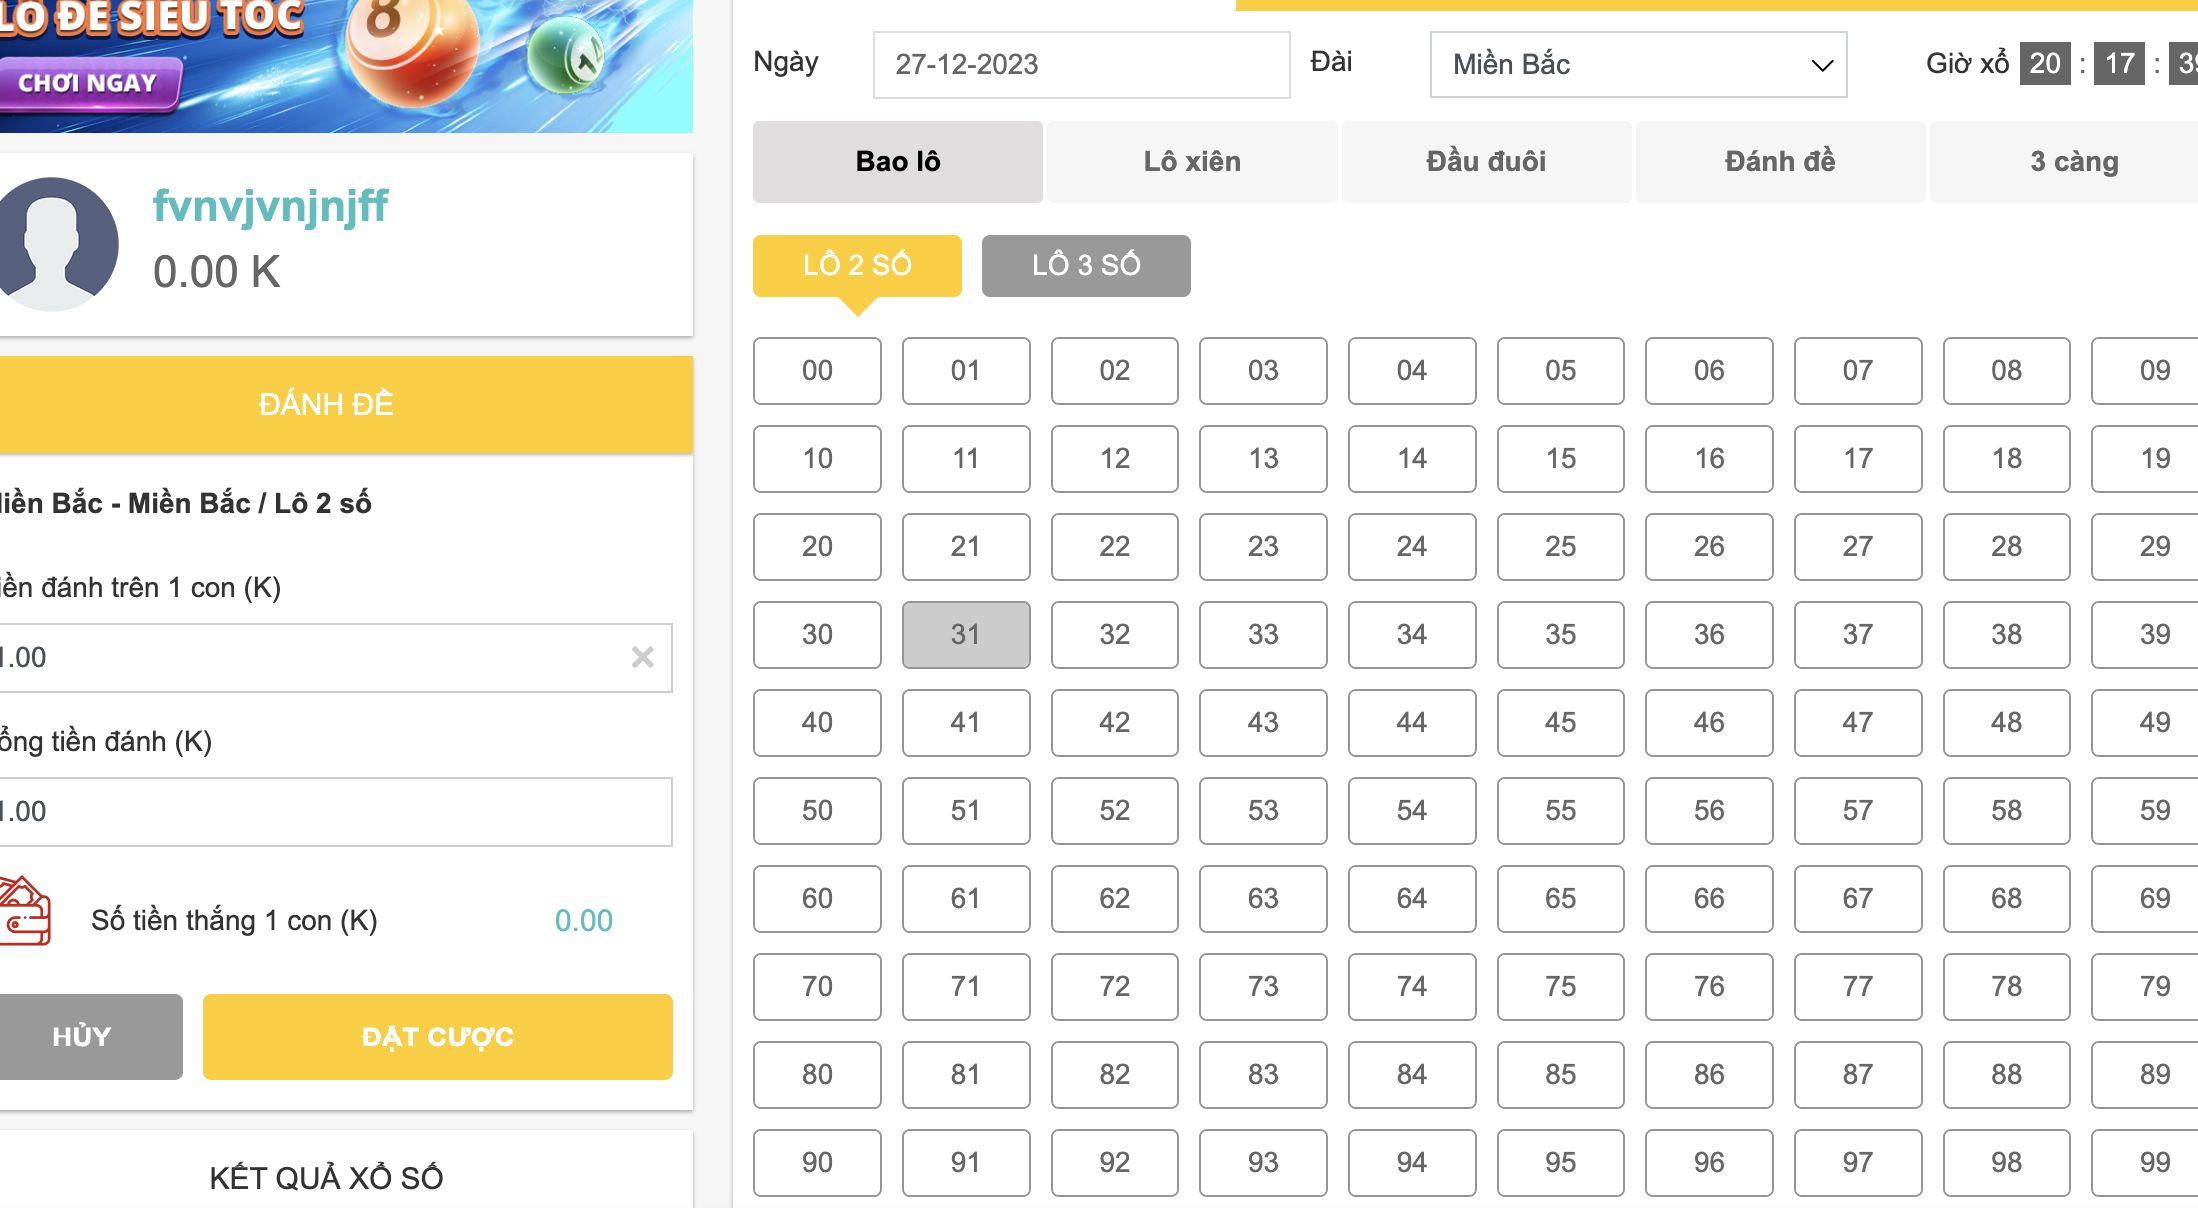2198x1208 pixels.
Task: Clear the bet amount with X icon
Action: click(x=642, y=657)
